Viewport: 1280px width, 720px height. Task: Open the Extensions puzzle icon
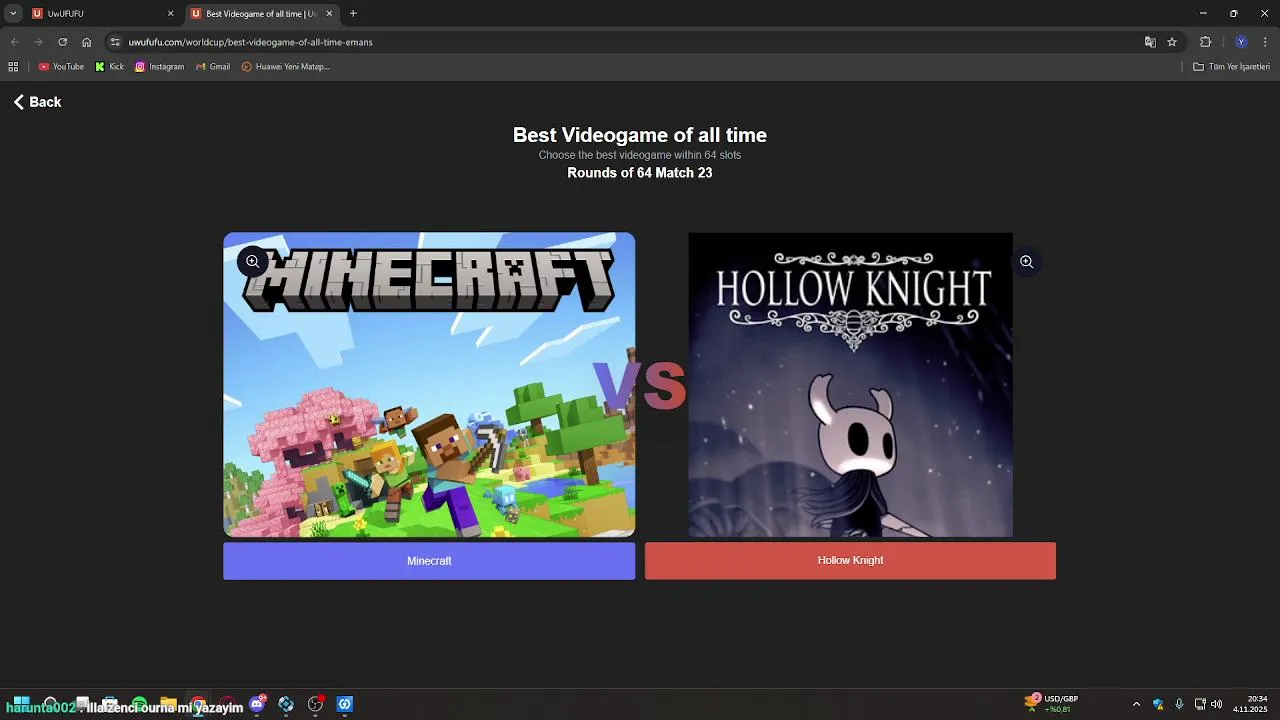click(x=1205, y=42)
